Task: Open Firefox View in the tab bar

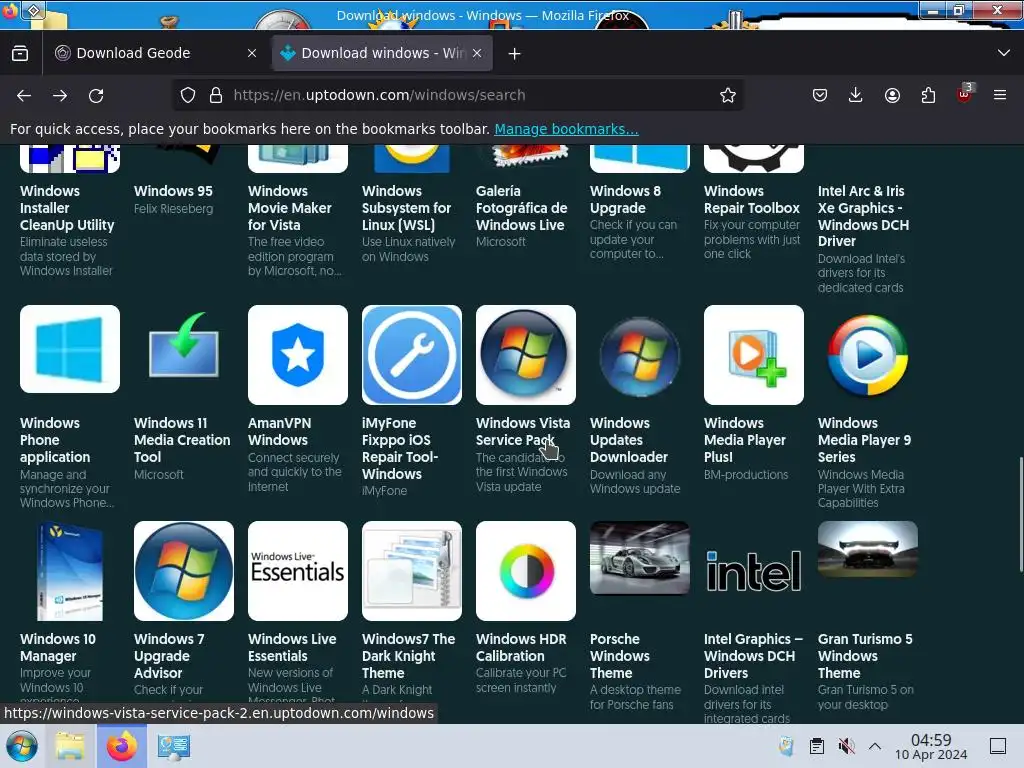Action: [20, 54]
